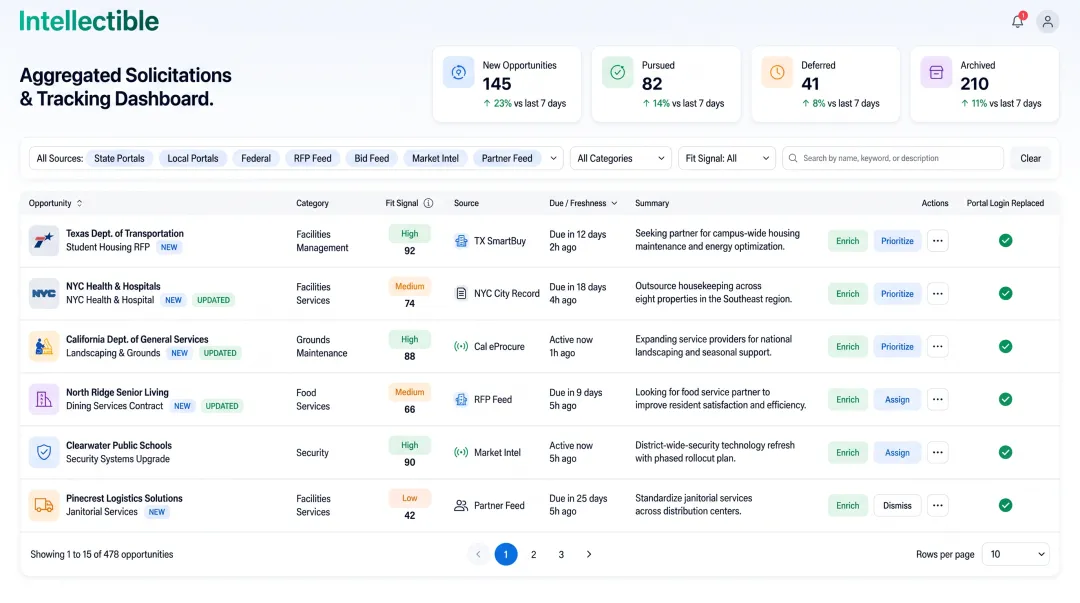Open more actions for California Dept. row
1080x603 pixels.
(x=937, y=347)
